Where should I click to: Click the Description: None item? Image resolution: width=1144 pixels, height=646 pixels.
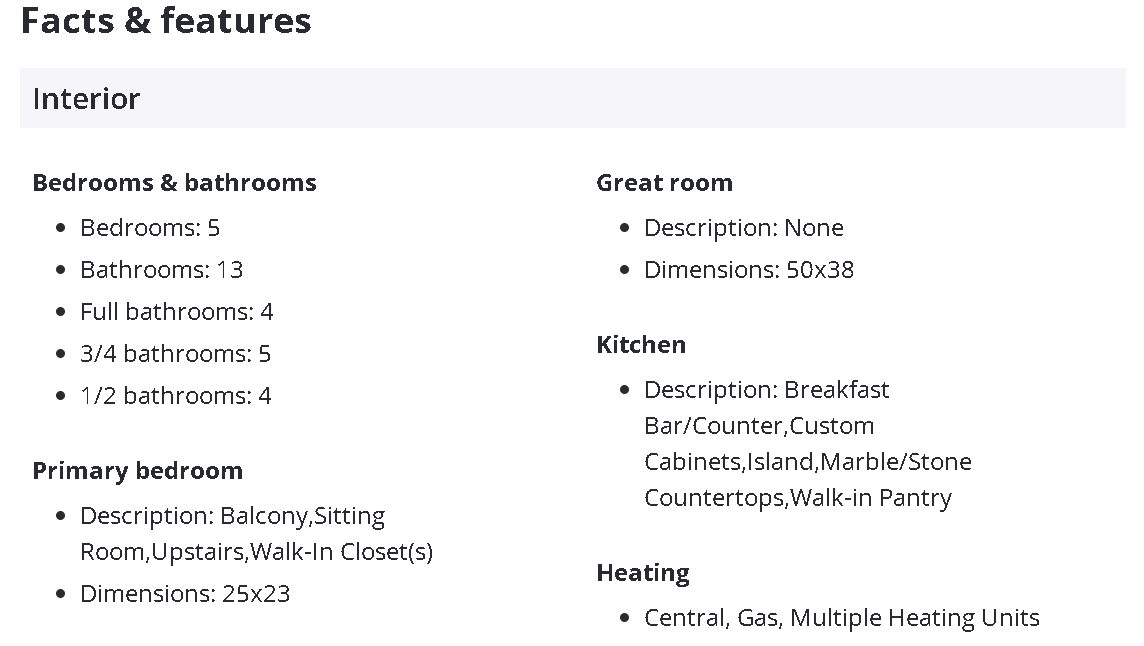pos(743,228)
